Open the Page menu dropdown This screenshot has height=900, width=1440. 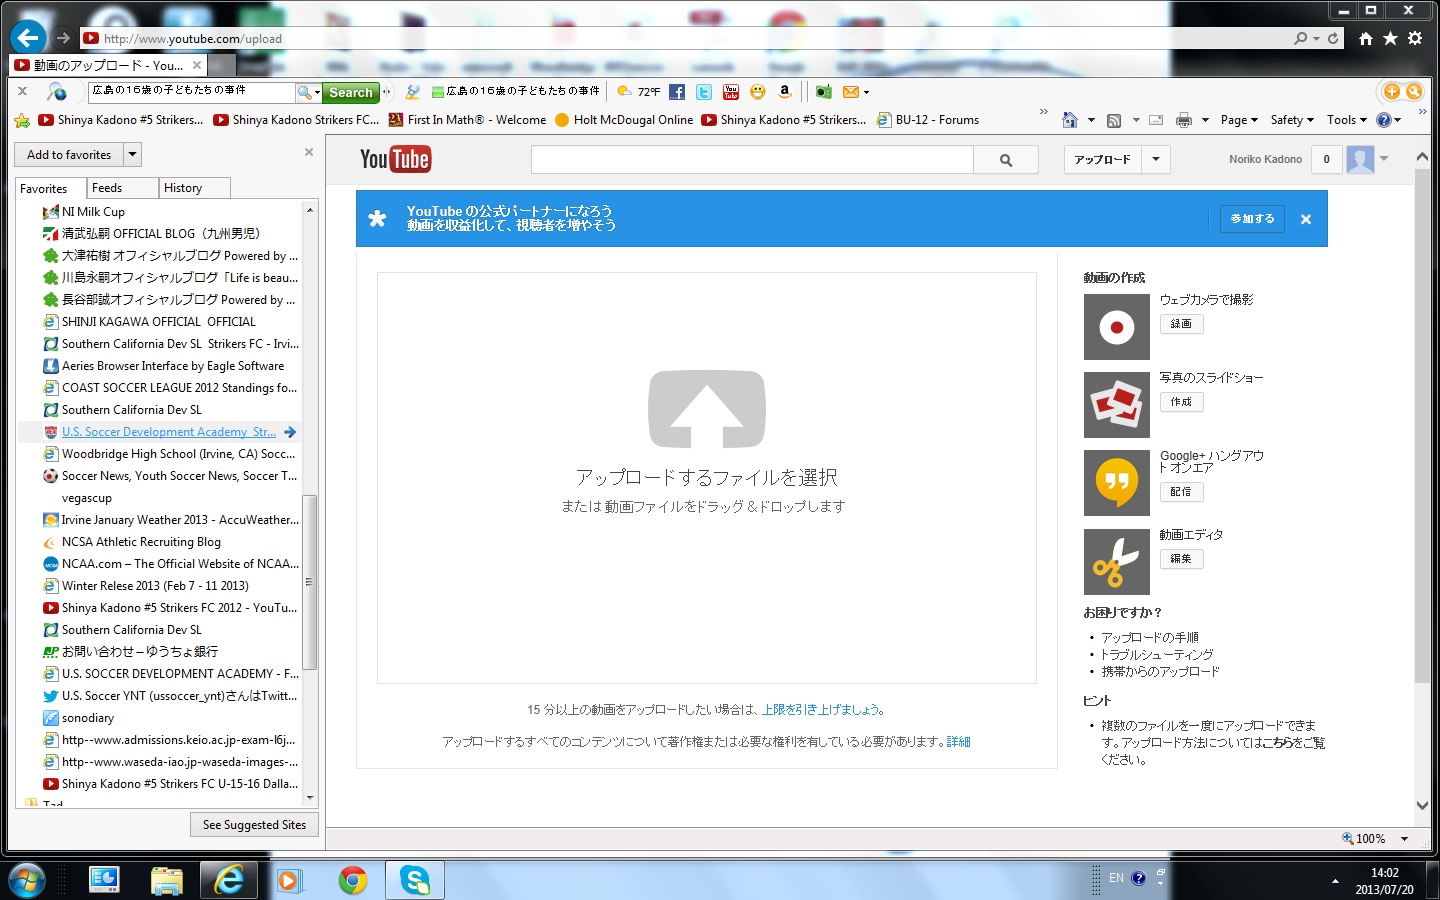point(1239,120)
